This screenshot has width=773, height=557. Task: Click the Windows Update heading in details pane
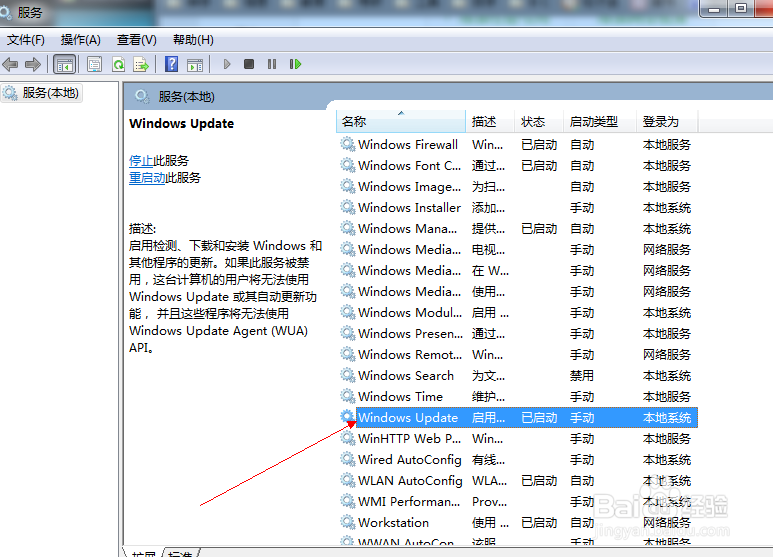coord(181,123)
